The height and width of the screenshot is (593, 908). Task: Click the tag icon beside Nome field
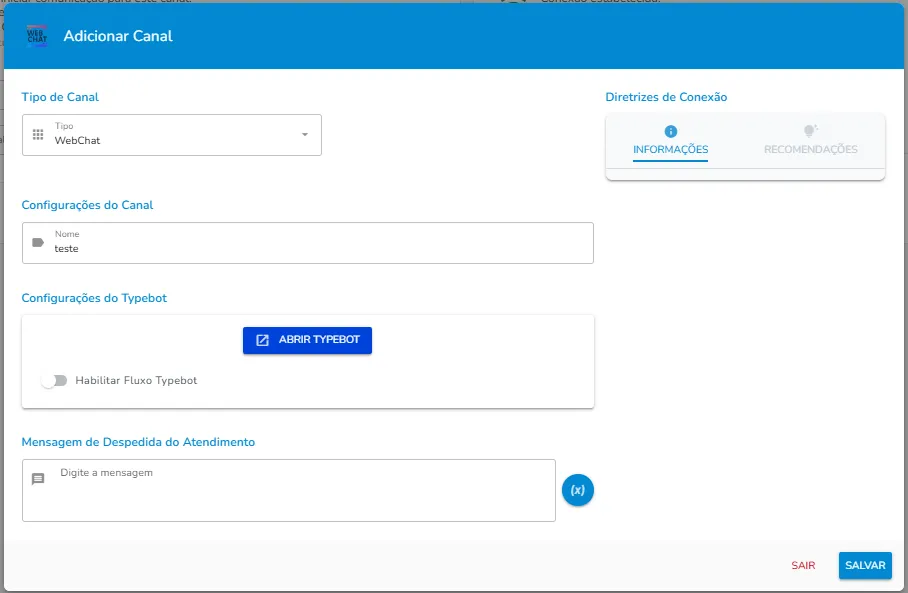coord(38,243)
